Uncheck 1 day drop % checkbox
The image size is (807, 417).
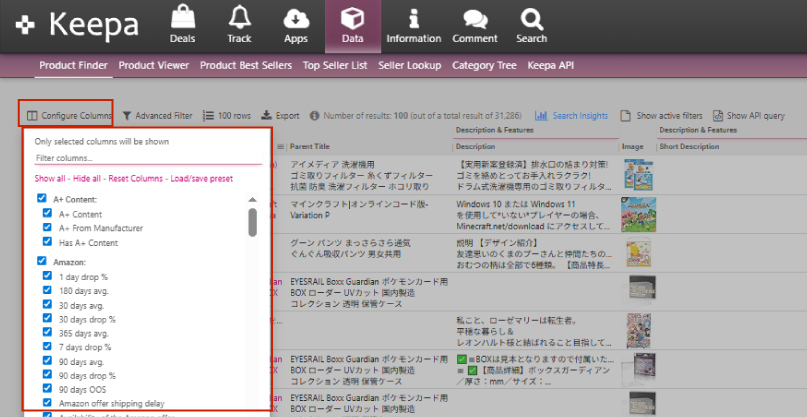[x=47, y=276]
